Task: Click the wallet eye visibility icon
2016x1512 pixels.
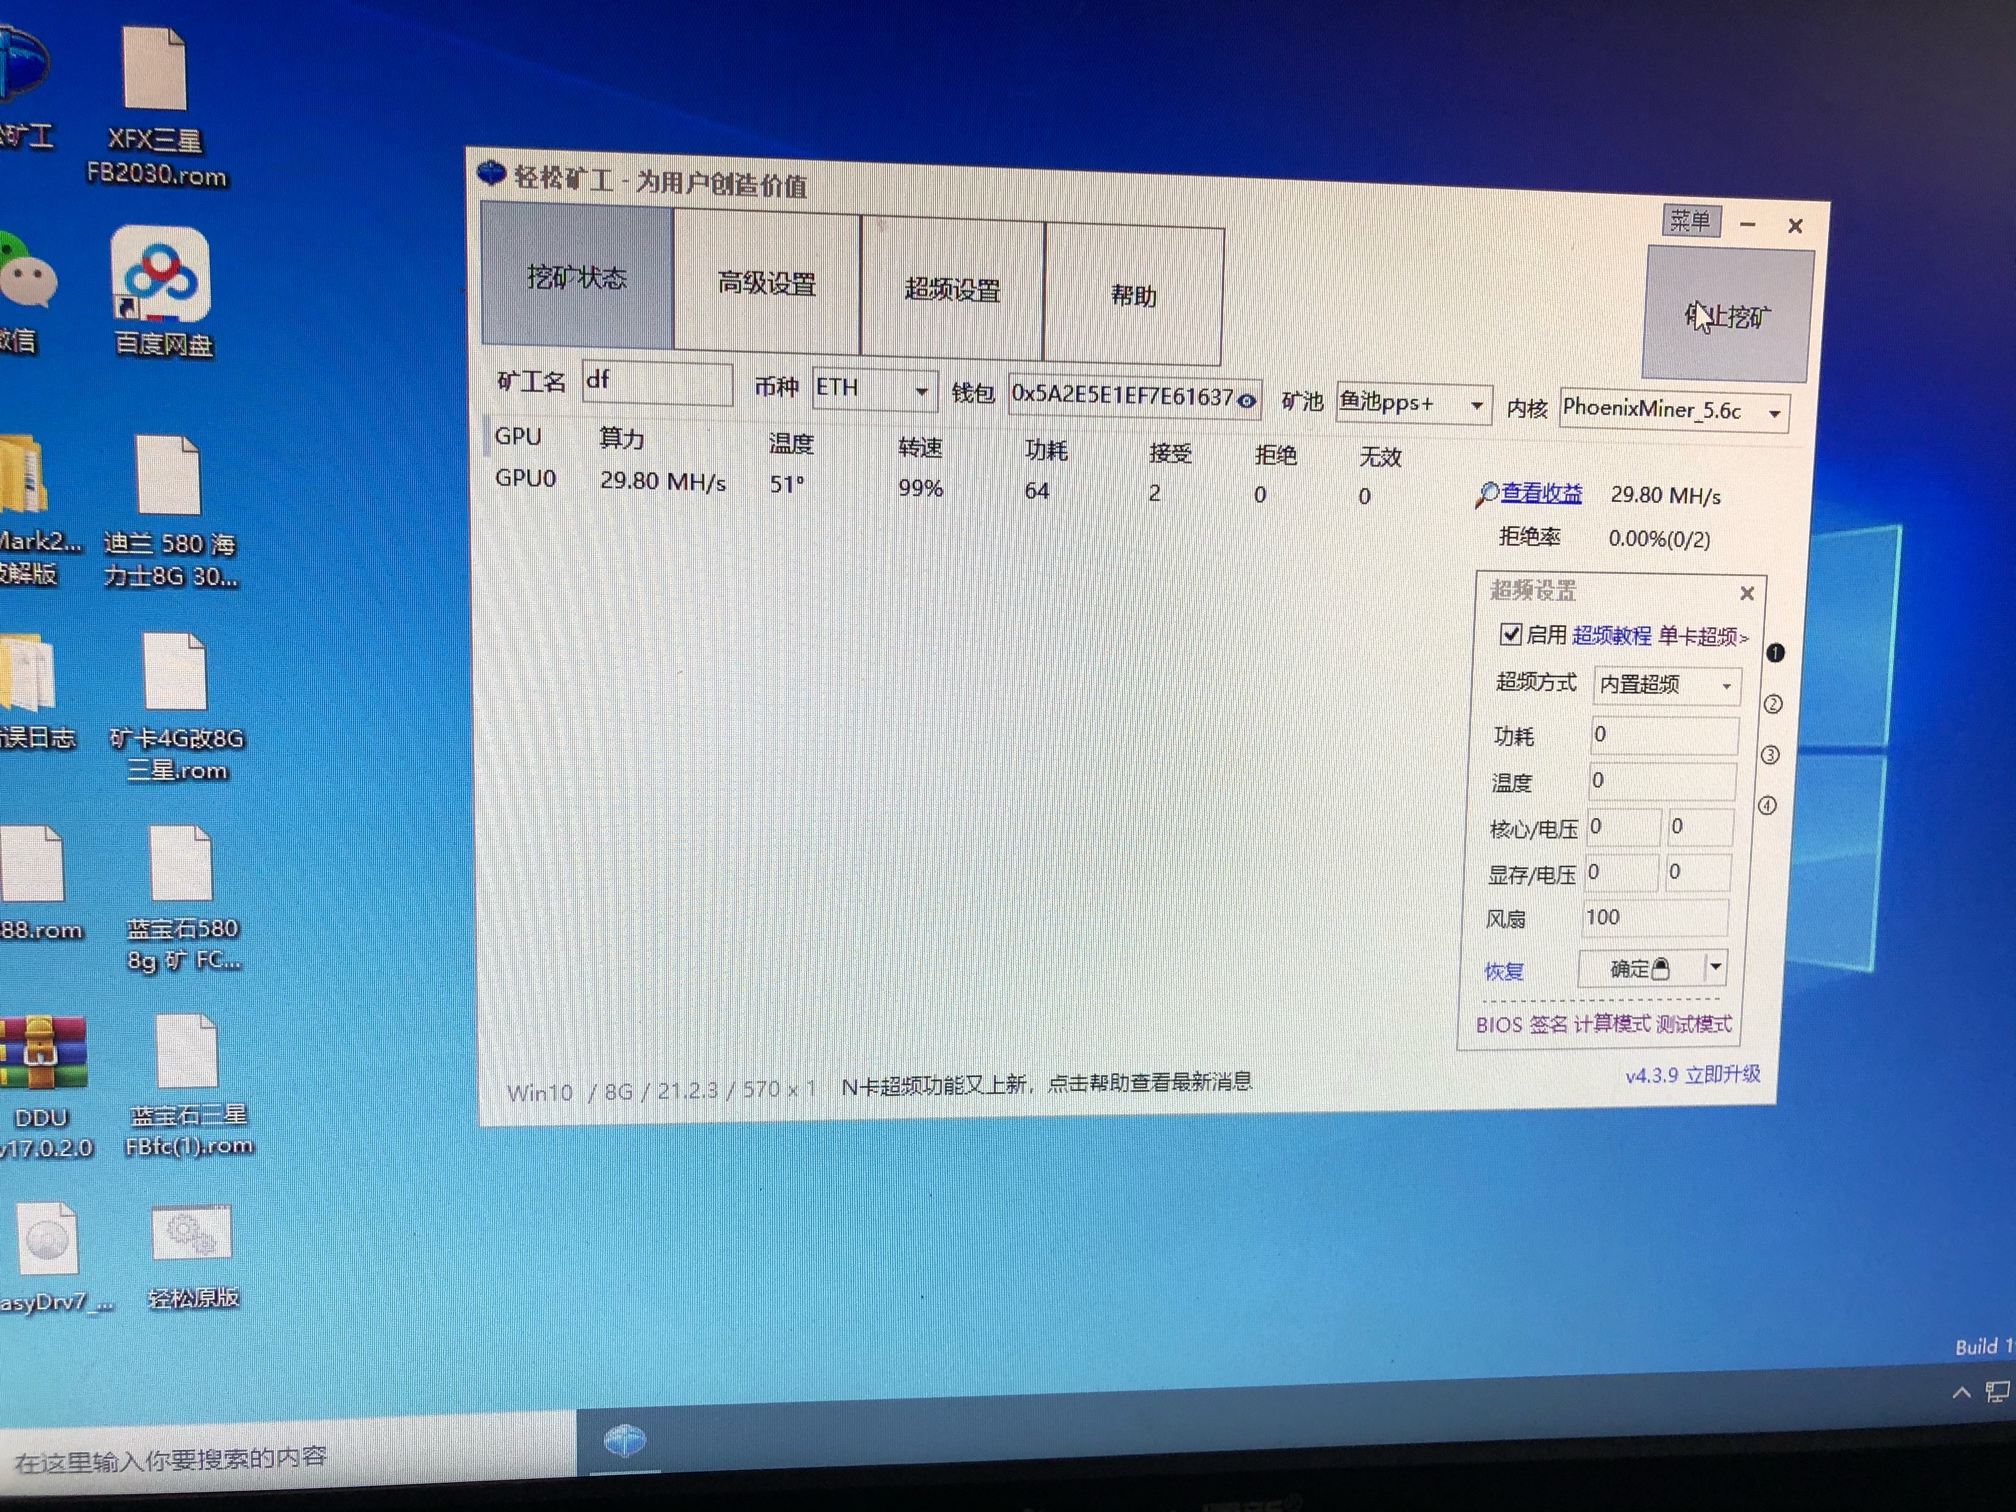Action: coord(1246,401)
